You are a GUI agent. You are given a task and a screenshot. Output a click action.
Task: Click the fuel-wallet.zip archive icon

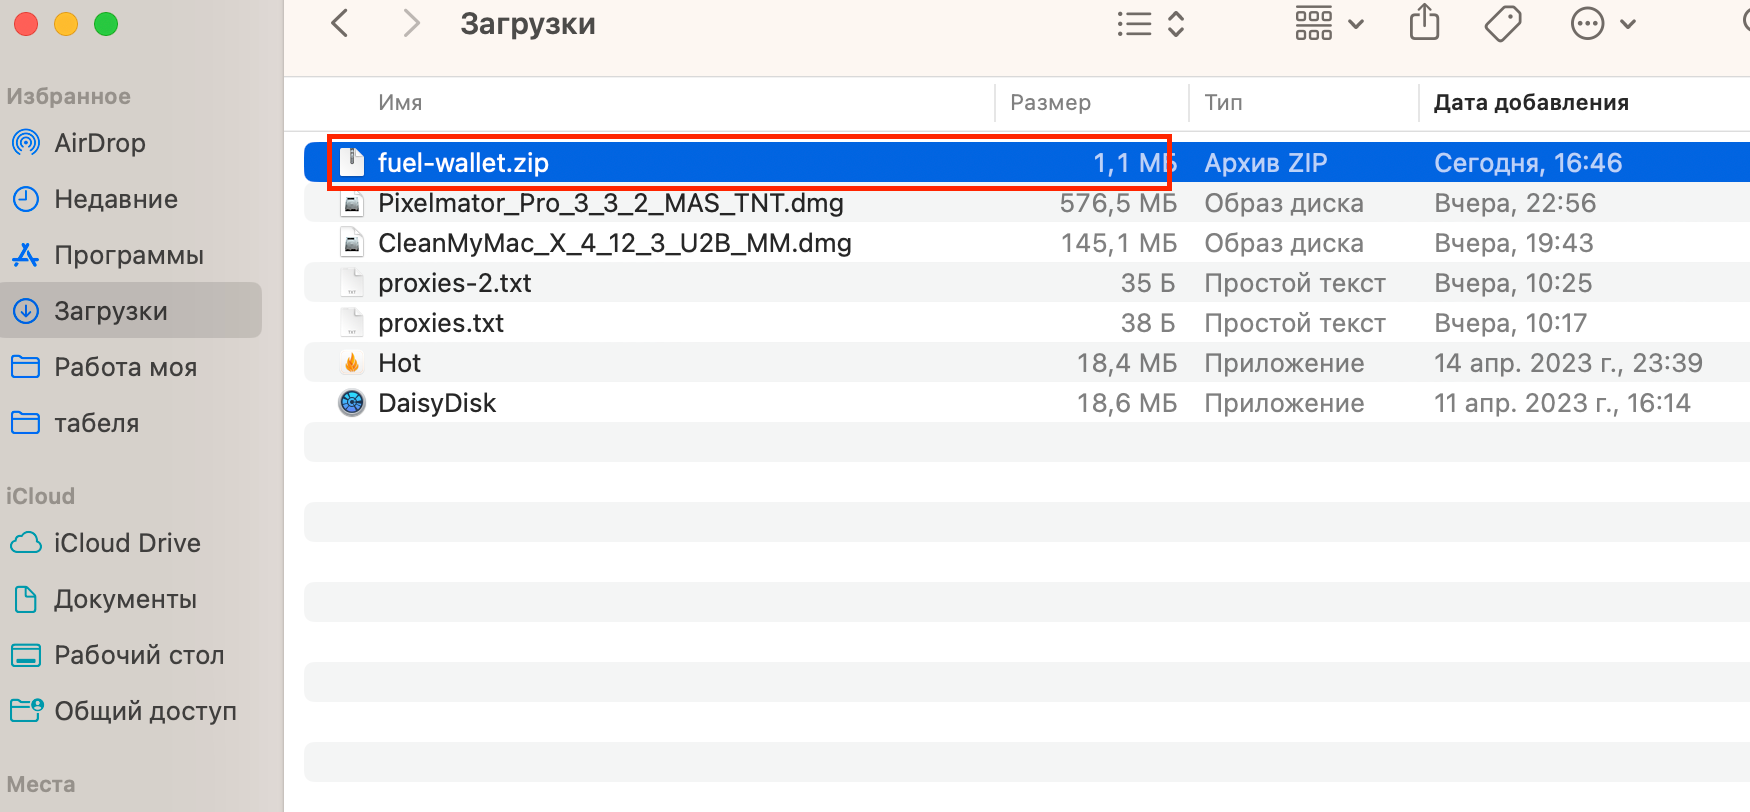(x=352, y=162)
